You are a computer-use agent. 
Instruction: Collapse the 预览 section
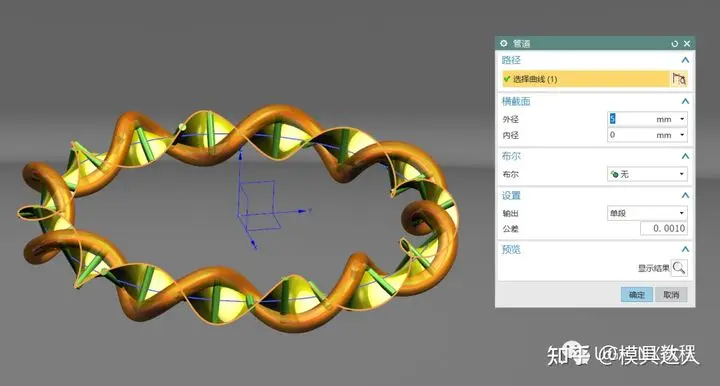click(x=685, y=249)
